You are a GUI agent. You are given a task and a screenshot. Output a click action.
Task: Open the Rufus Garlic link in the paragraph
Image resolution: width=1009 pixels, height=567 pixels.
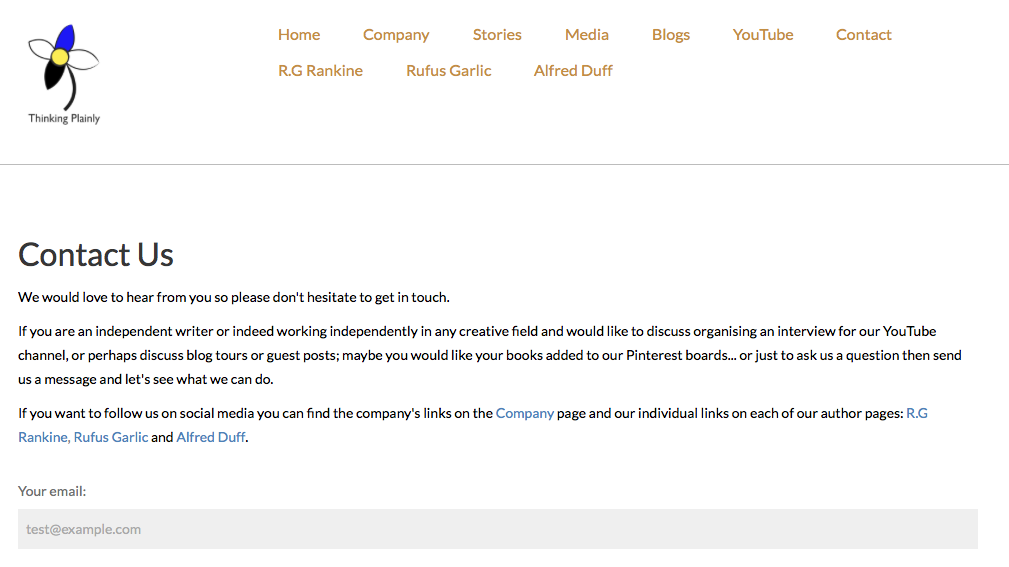click(x=111, y=437)
